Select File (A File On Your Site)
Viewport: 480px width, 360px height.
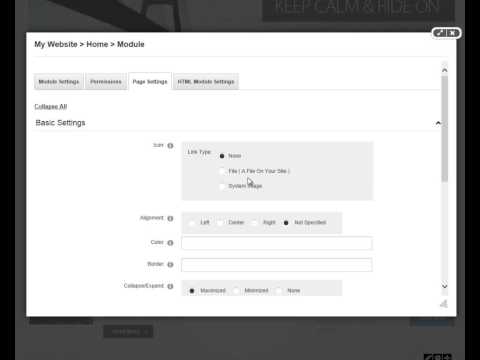click(222, 171)
